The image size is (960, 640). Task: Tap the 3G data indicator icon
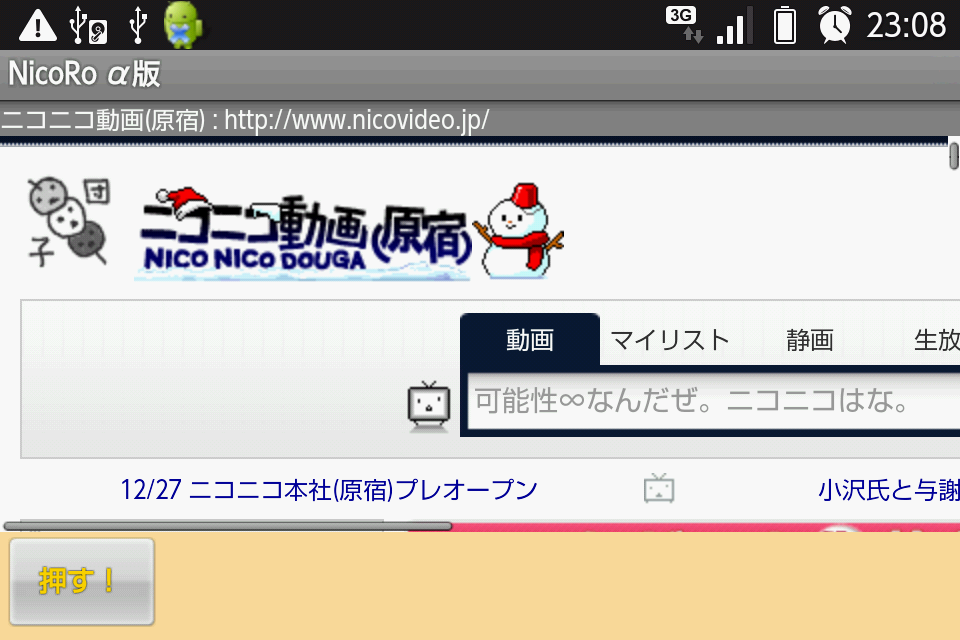click(x=684, y=24)
